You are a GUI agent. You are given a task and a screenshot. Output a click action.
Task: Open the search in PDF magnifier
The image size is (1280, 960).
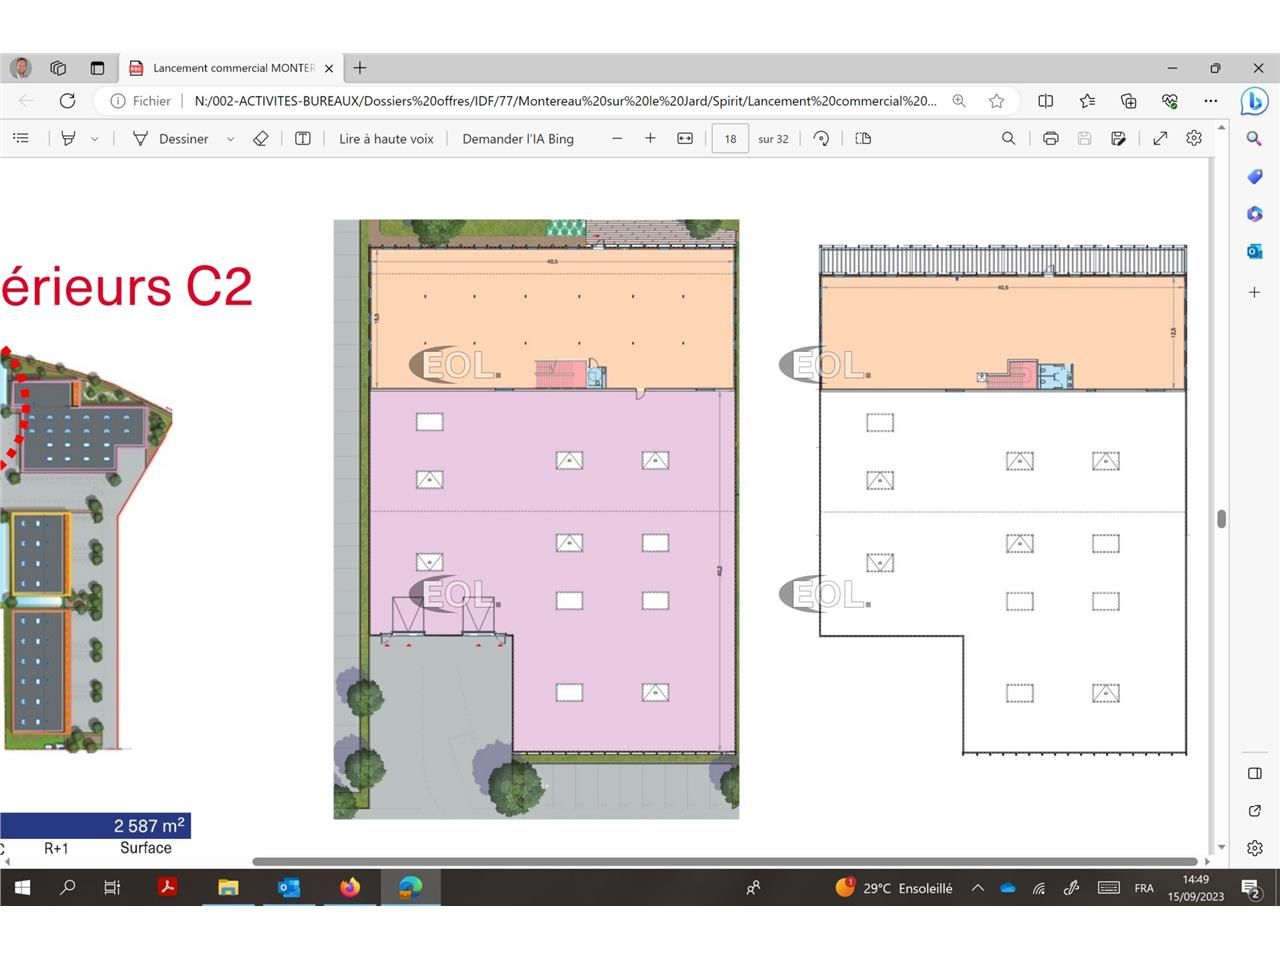[1008, 139]
